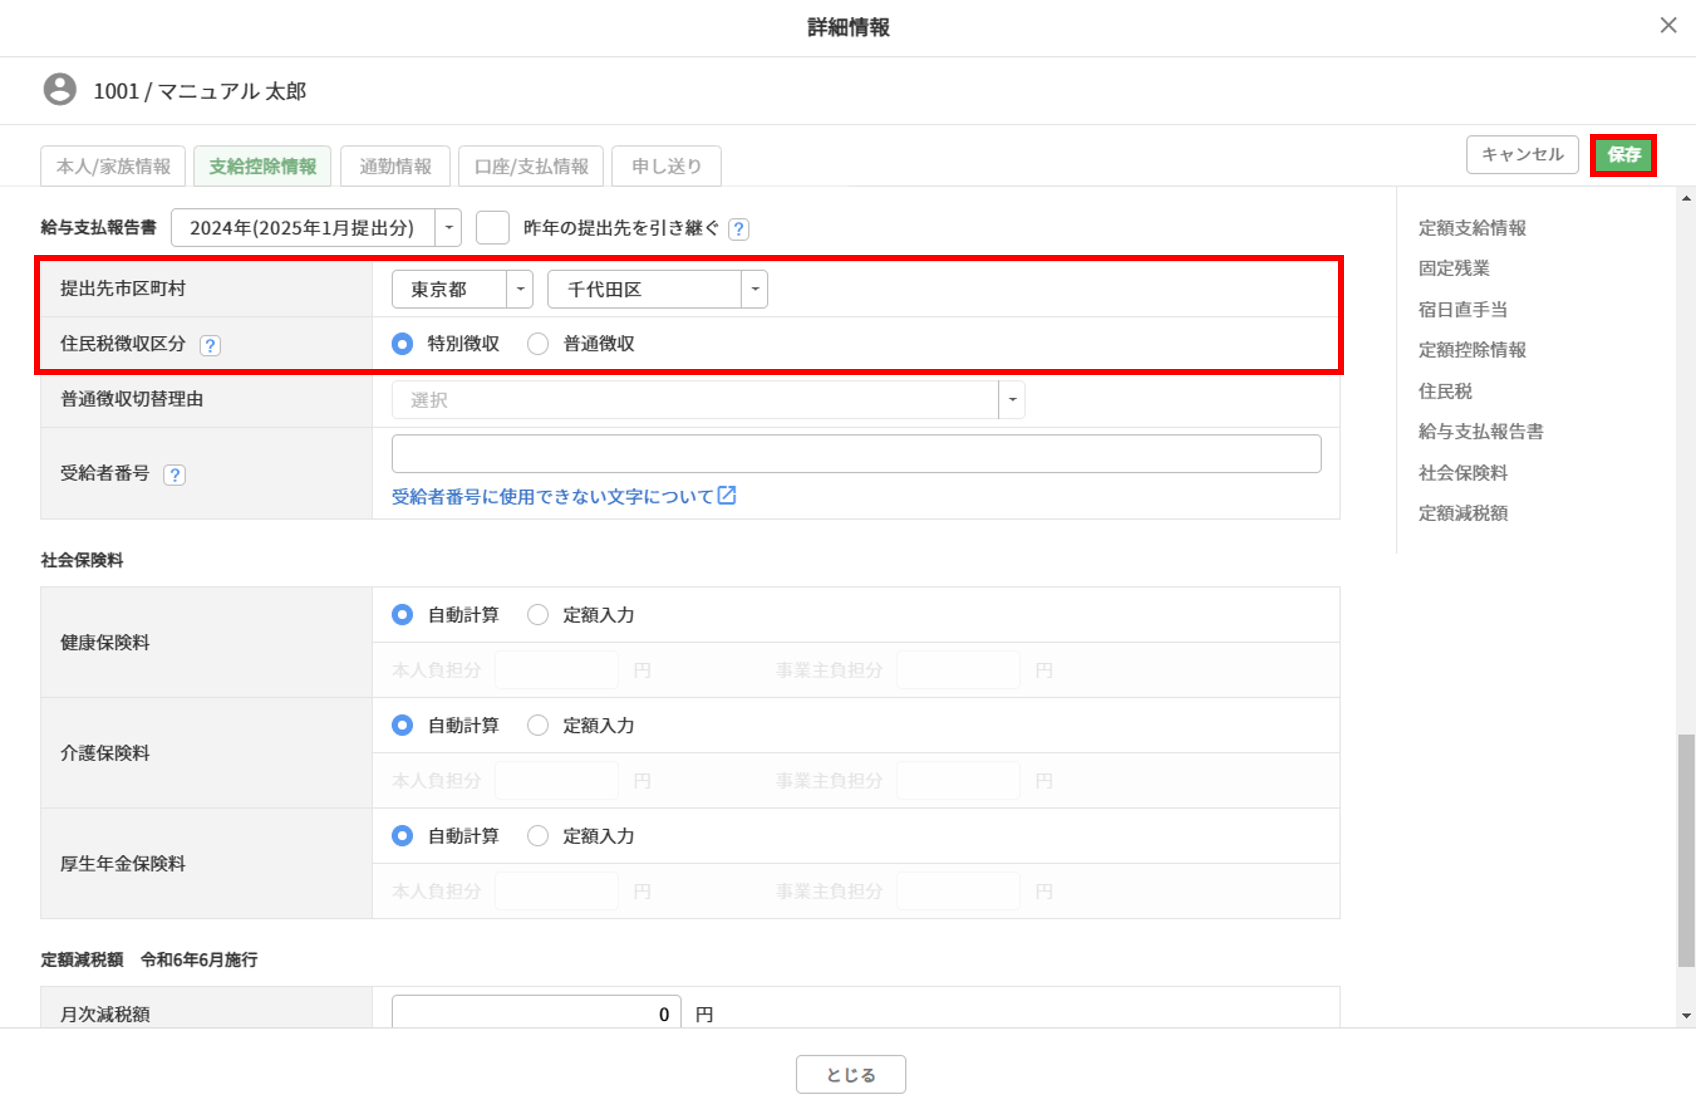This screenshot has height=1114, width=1696.
Task: Click the employee name 1001 / マニュアル 太郎
Action: (200, 91)
